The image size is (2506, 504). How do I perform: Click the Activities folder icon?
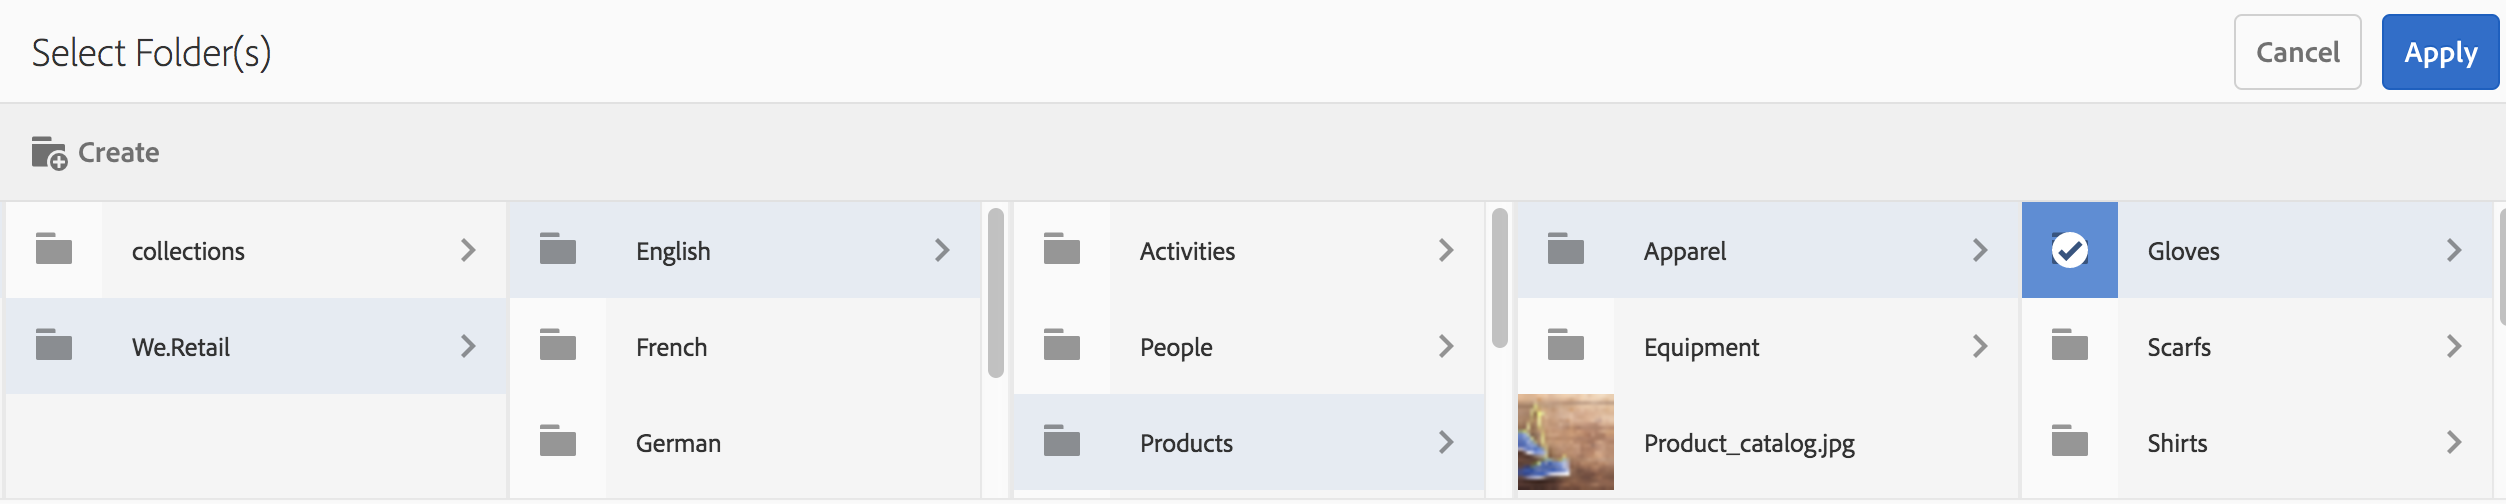click(x=1062, y=249)
